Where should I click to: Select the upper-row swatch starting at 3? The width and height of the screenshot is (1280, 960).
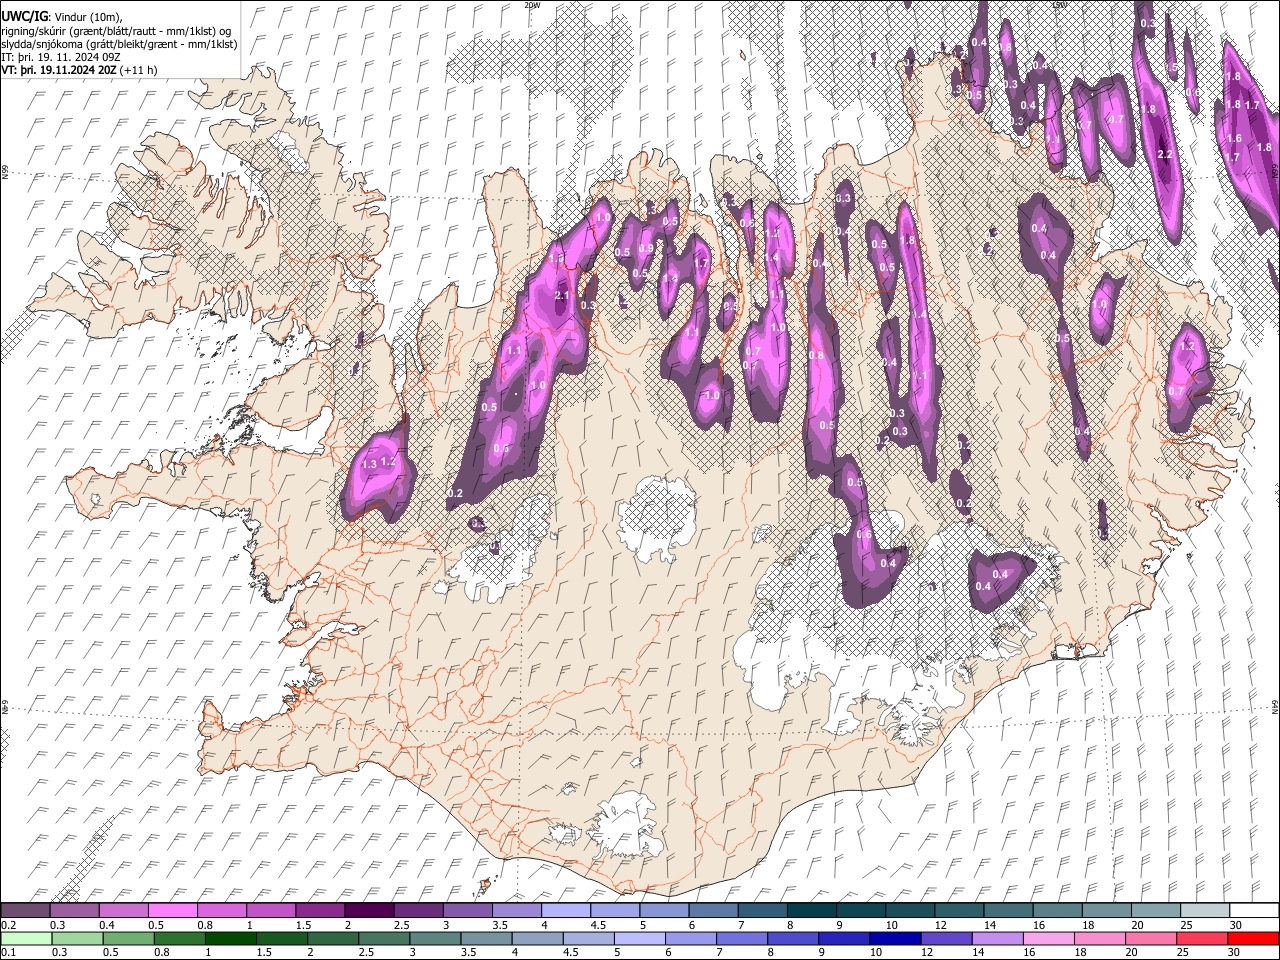pyautogui.click(x=467, y=911)
